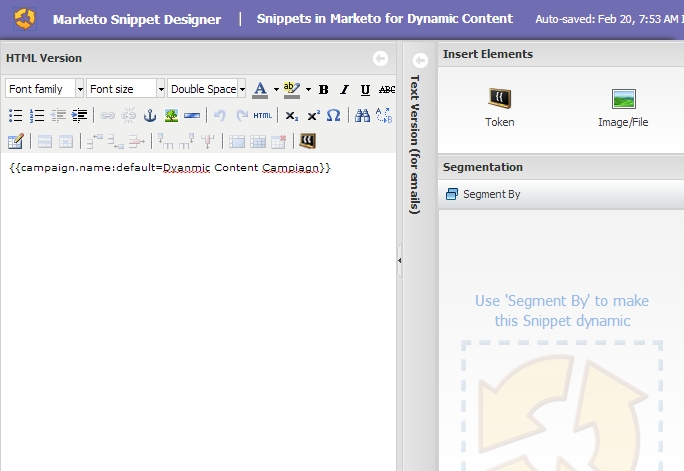684x471 pixels.
Task: Merge table cells
Action: pos(258,142)
